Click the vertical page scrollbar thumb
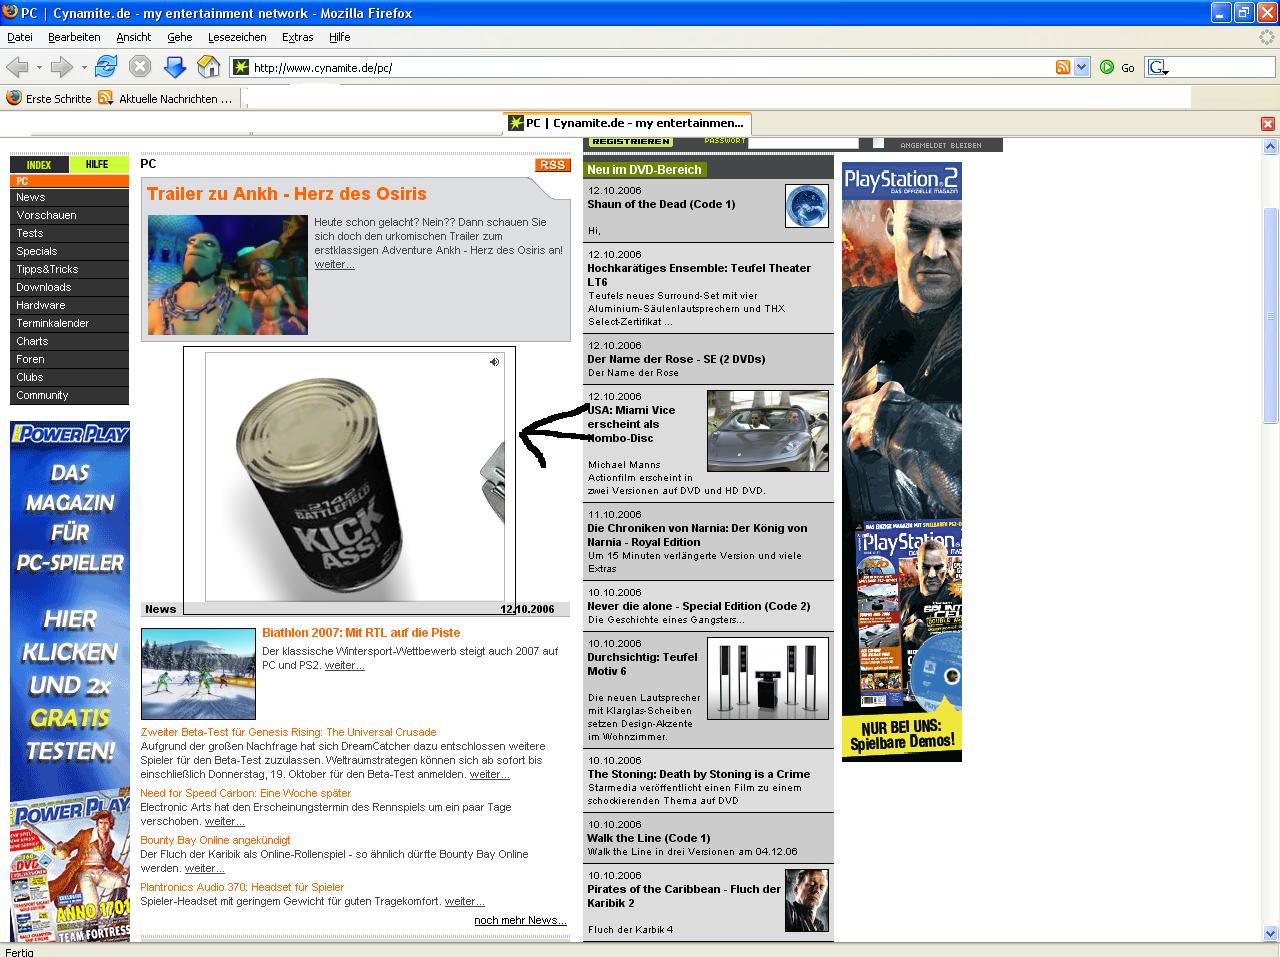Screen dimensions: 1280x957 tap(1271, 315)
